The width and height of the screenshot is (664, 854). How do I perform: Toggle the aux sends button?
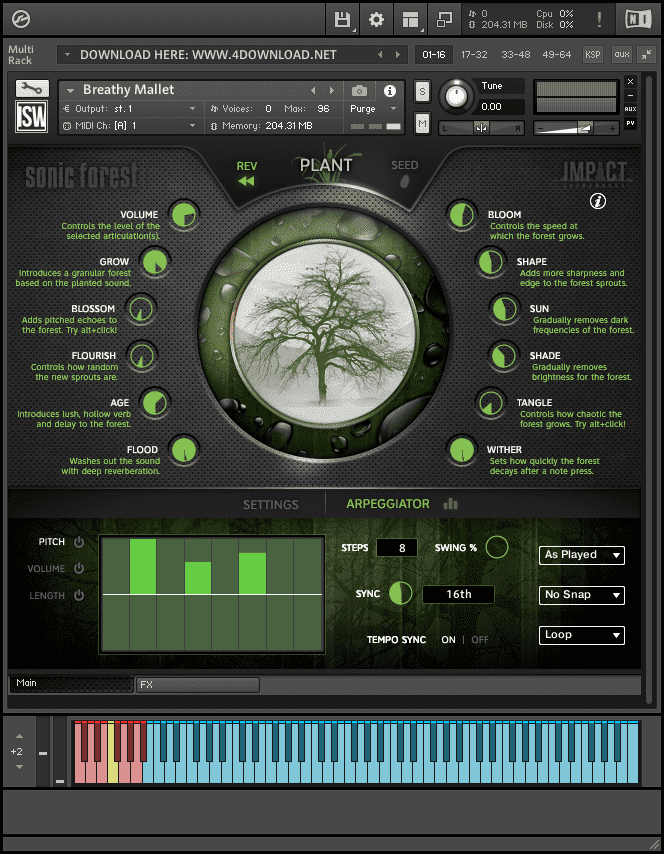pos(622,54)
